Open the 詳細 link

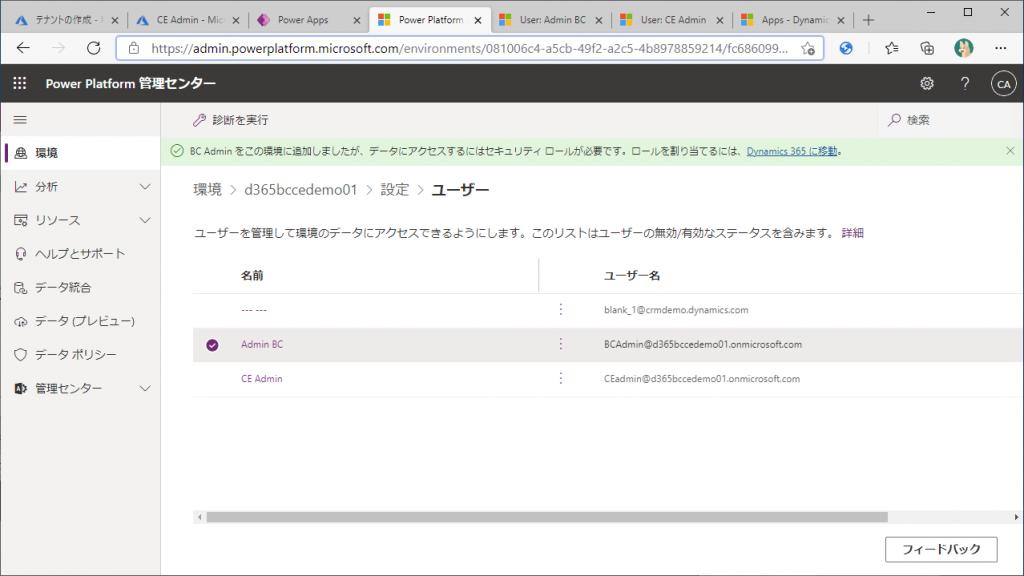click(852, 233)
